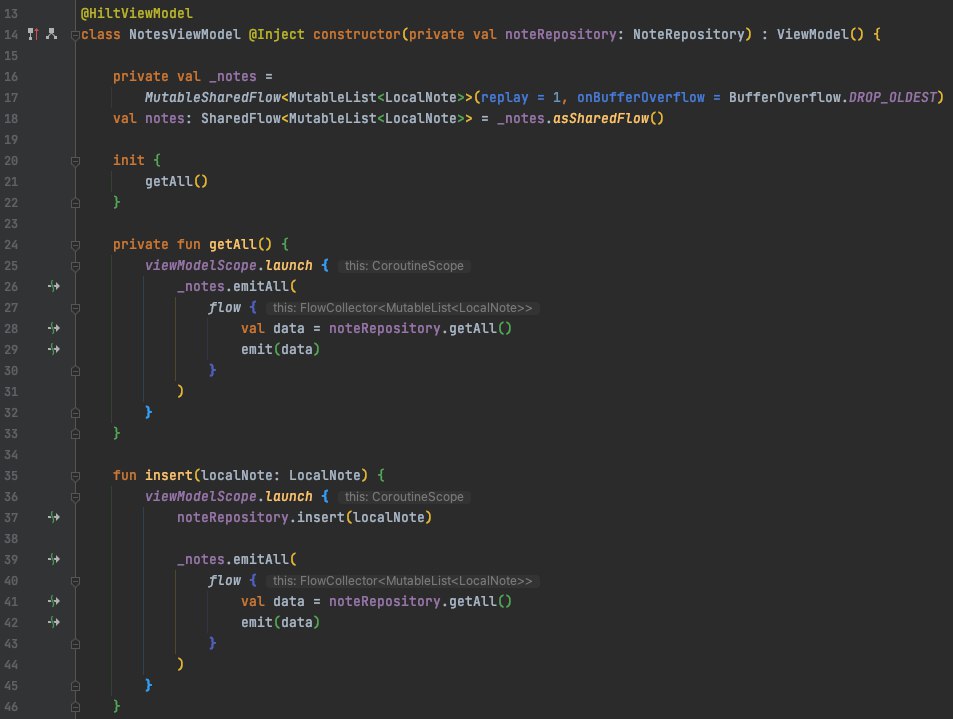Click the flow keyword on line 40
Screen dimensions: 953x719
coord(225,580)
